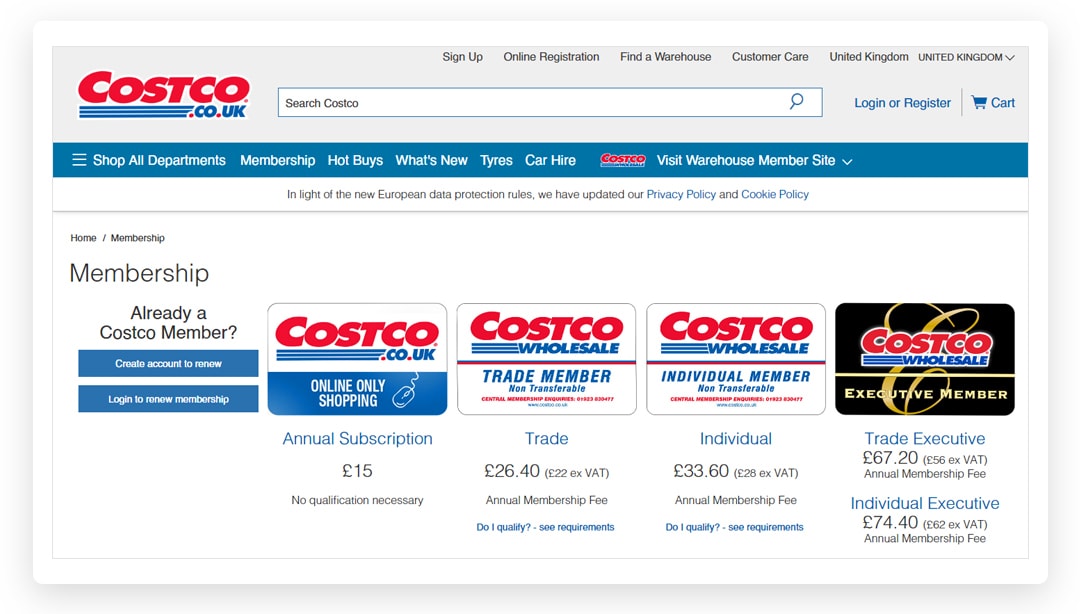Click the 'Already a Costco Member?' heading
The width and height of the screenshot is (1080, 614).
(x=168, y=323)
